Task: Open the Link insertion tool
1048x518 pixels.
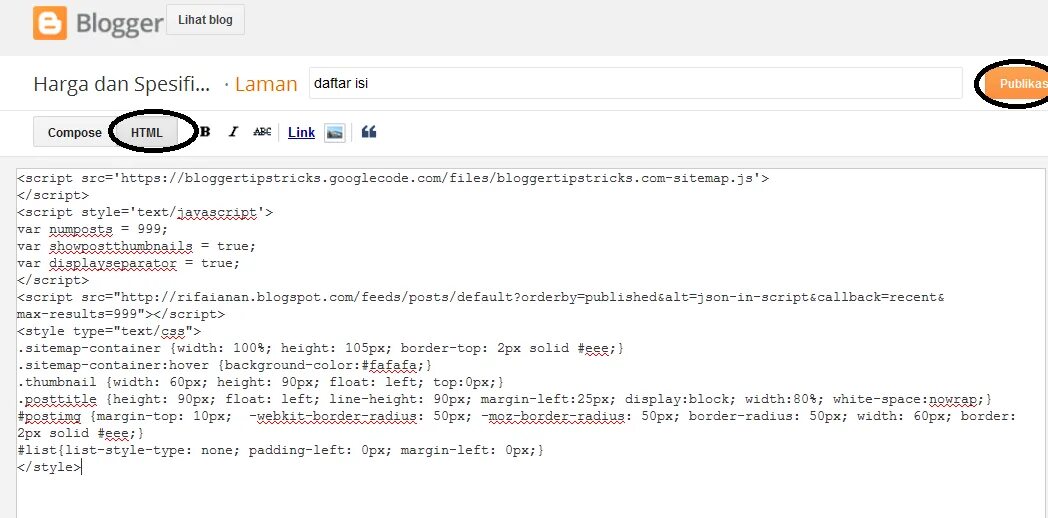Action: coord(301,132)
